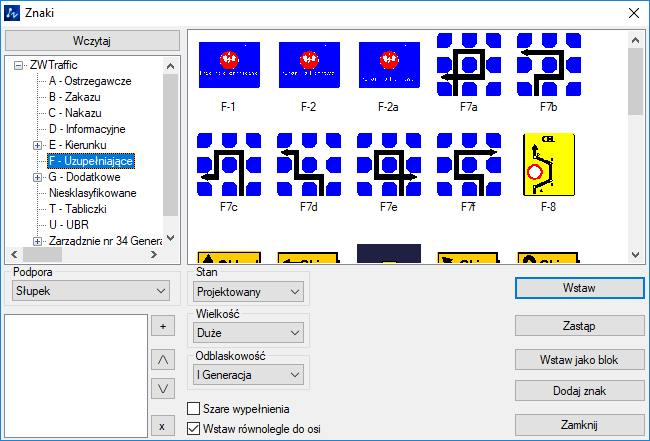Screen dimensions: 650x441
Task: Uncheck Wstaw równolegle do osi
Action: [195, 428]
